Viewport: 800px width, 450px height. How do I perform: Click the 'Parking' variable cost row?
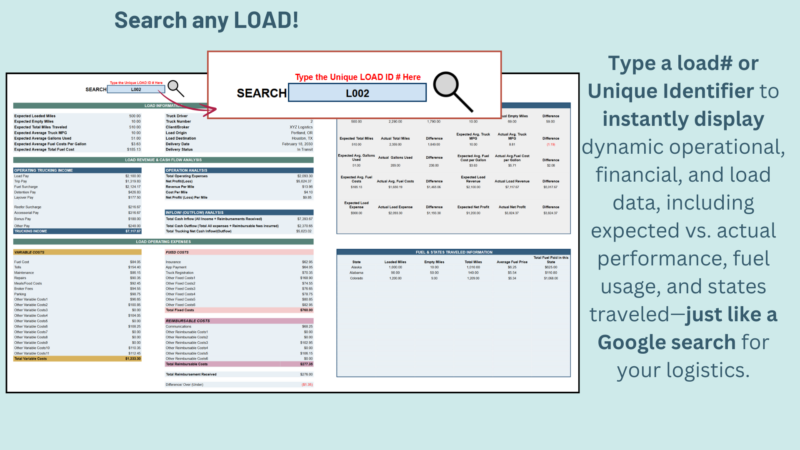click(77, 294)
